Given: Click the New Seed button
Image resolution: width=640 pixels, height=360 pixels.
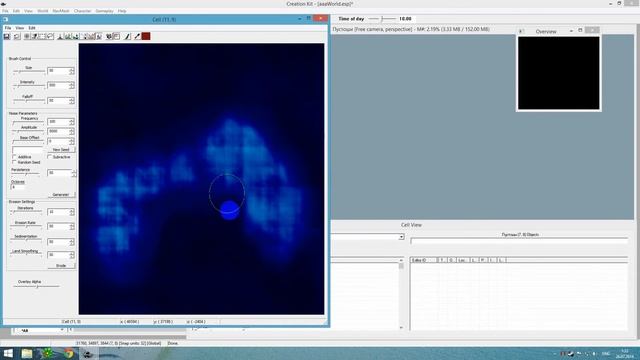Looking at the screenshot, I should click(x=61, y=150).
